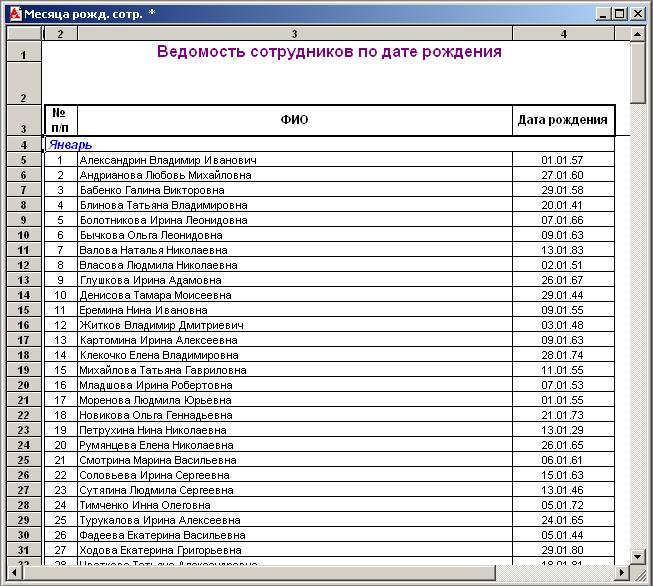This screenshot has height=586, width=653.
Task: Select Смотрина Марина Васильевна cell
Action: tap(294, 460)
